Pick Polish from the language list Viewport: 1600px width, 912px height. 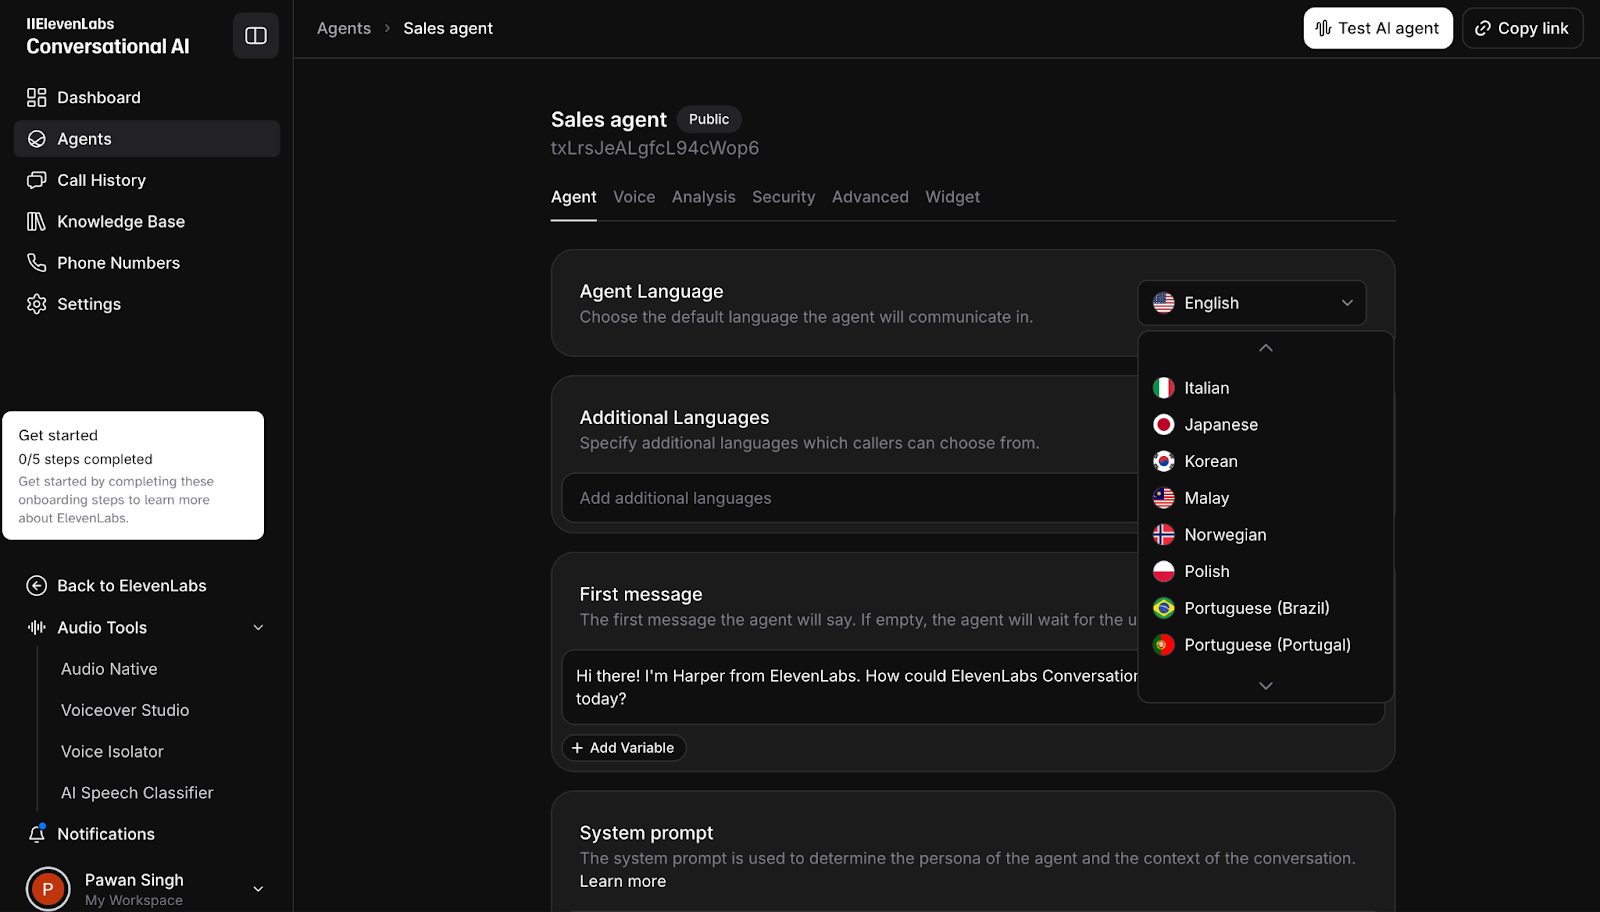(1265, 571)
